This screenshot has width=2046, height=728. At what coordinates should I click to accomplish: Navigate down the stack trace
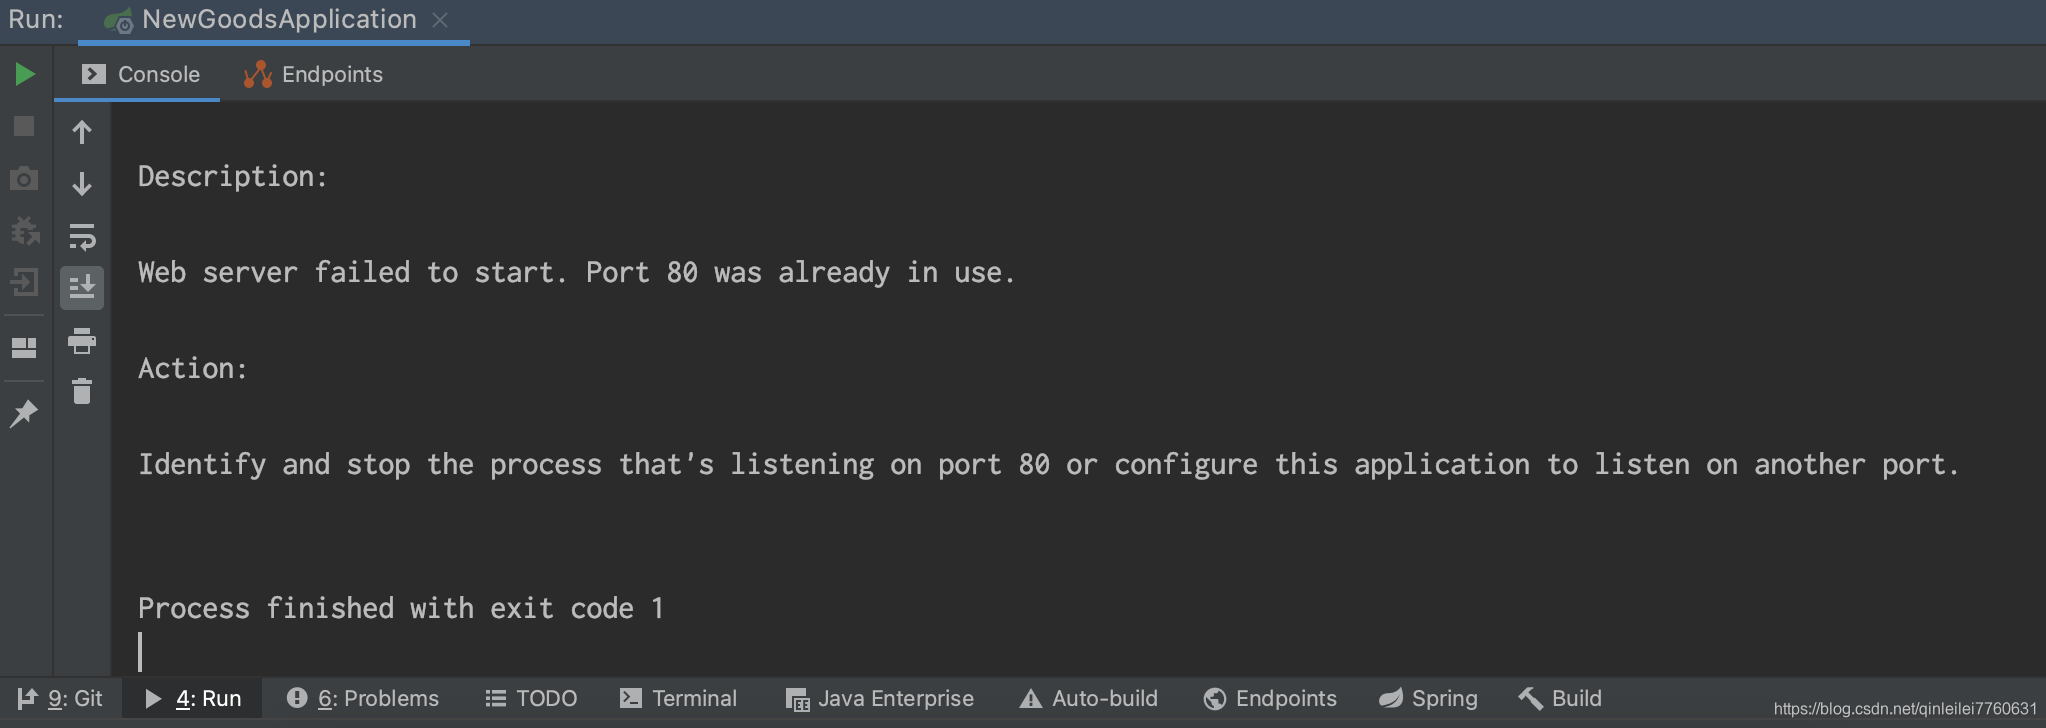(82, 184)
